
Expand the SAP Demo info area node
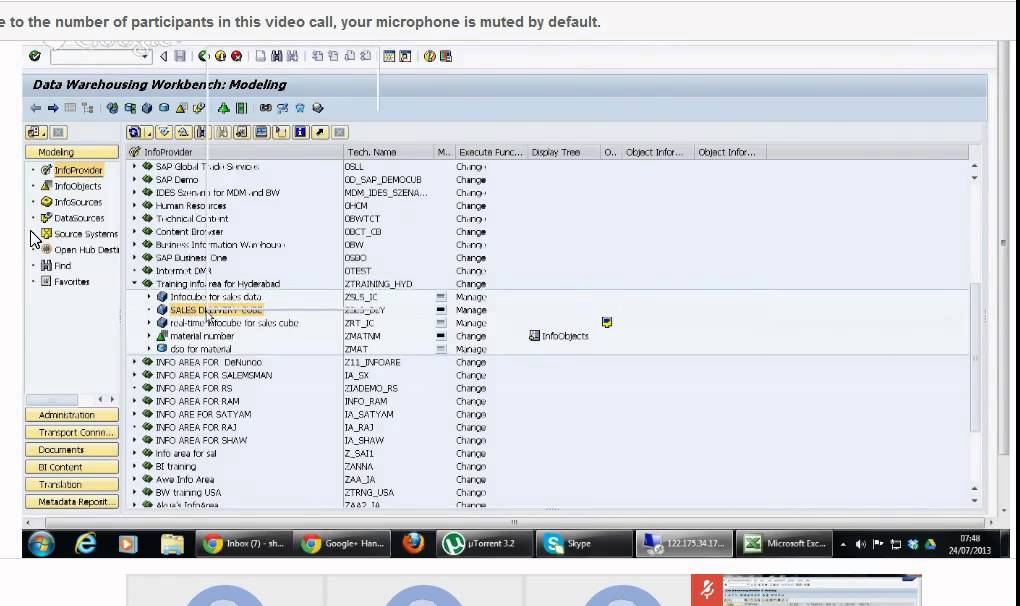pyautogui.click(x=135, y=179)
